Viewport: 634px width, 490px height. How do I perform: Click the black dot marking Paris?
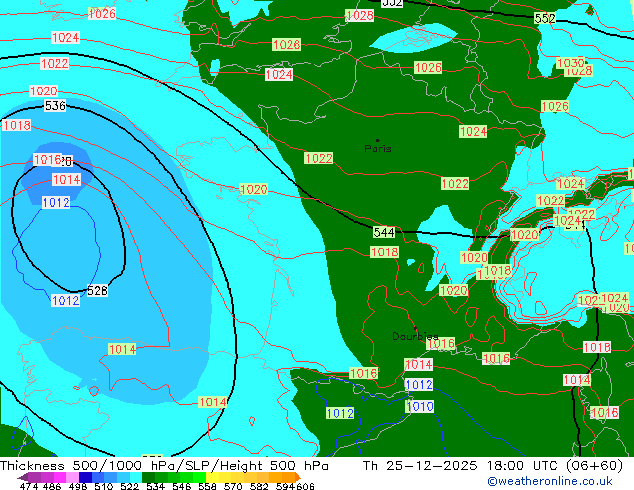[378, 140]
